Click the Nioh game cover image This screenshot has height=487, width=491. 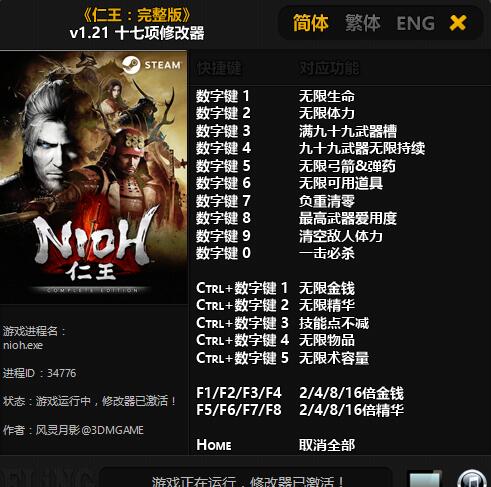coord(93,177)
